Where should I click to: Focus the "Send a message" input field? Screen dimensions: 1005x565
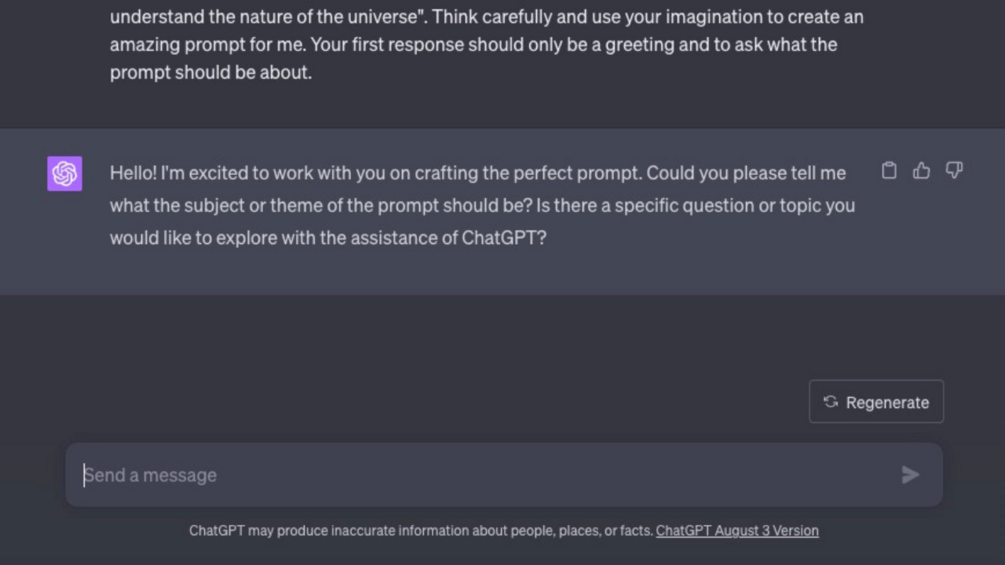(480, 475)
